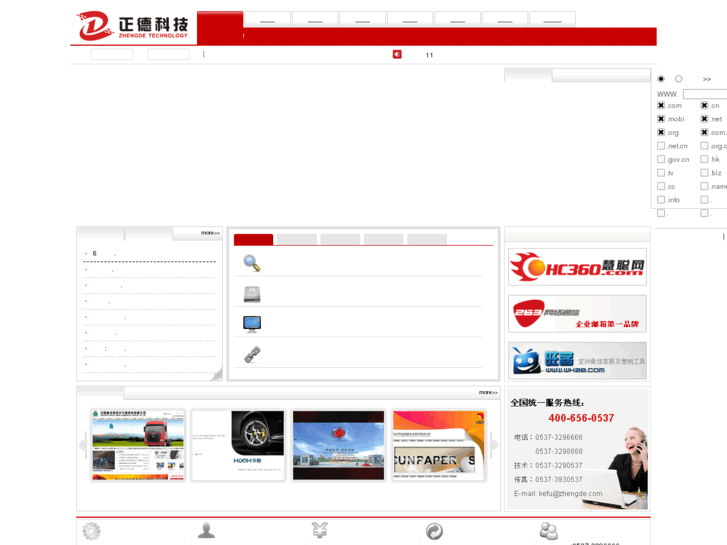Viewport: 727px width, 545px height.
Task: Uncheck the .mobi domain checkbox
Action: point(661,119)
